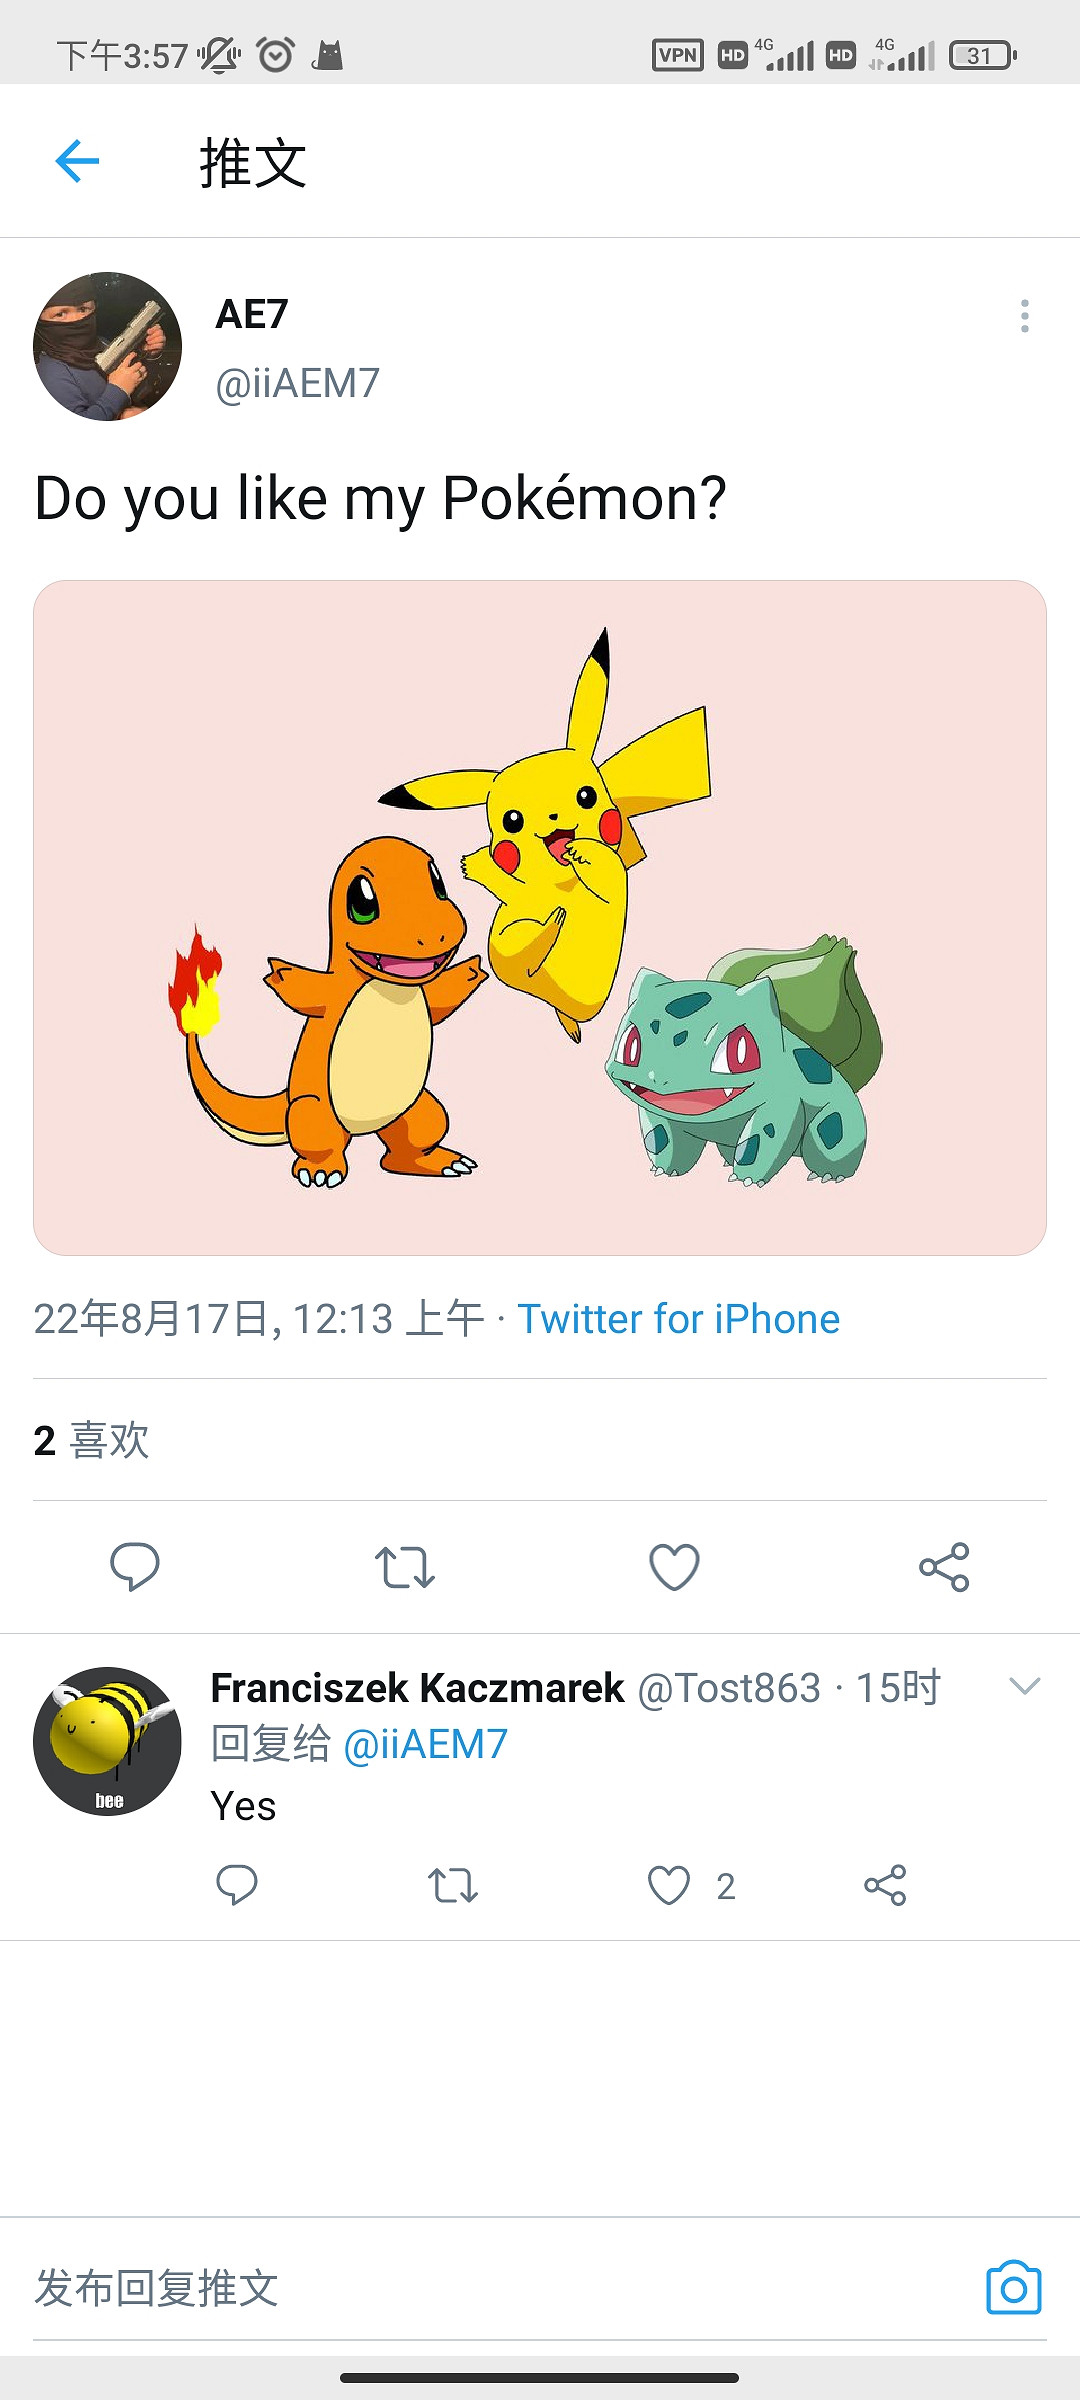Open the camera icon in reply bar
1080x2400 pixels.
(x=1014, y=2288)
